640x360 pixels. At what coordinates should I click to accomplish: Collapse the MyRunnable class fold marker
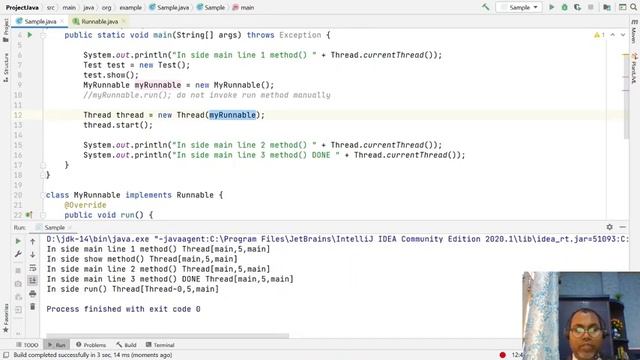(x=43, y=195)
